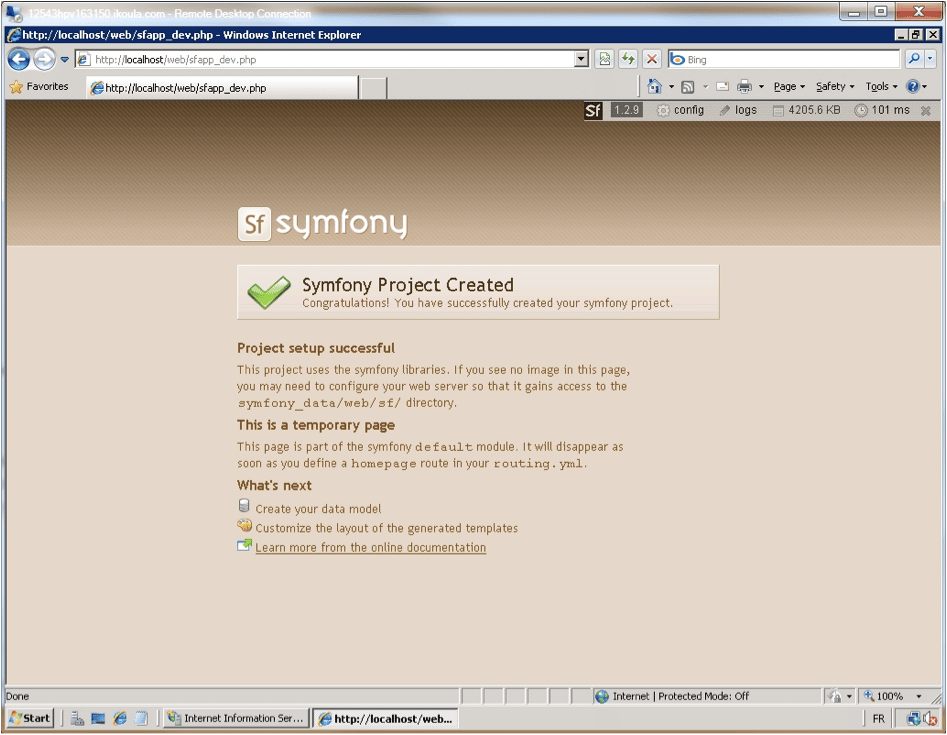Switch to http://localhost/web taskbar window

point(386,719)
